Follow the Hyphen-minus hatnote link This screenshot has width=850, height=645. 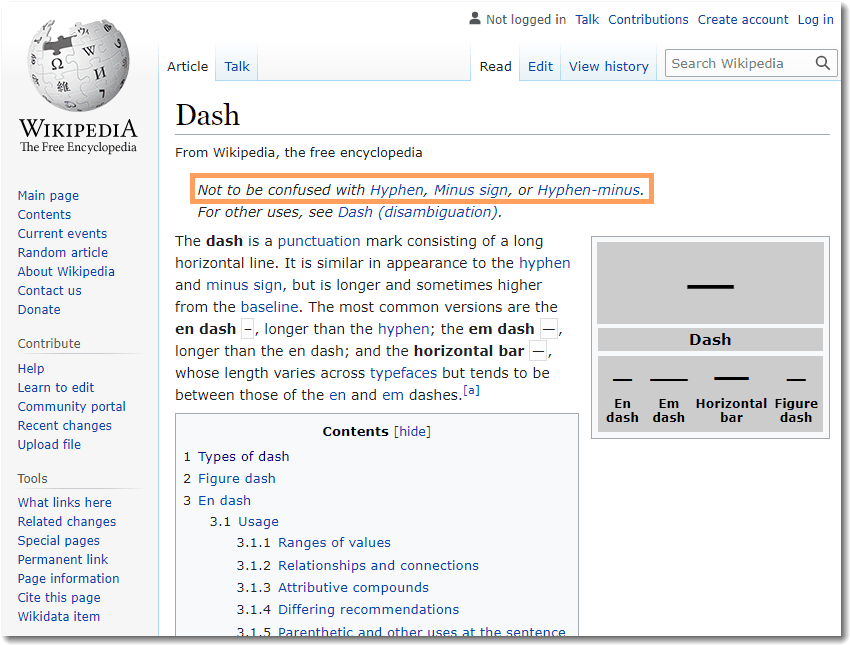coord(588,190)
